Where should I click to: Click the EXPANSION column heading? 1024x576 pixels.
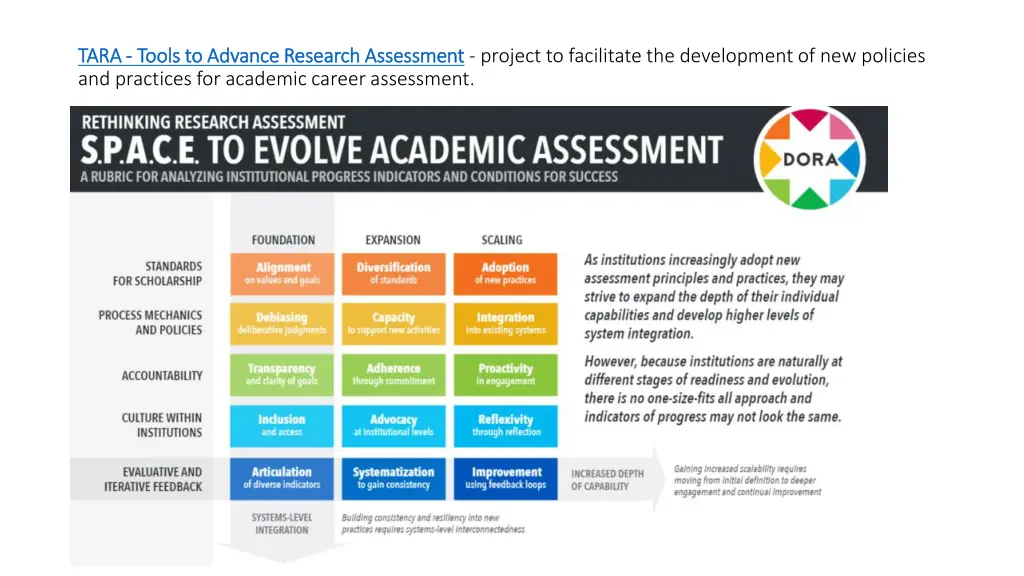[393, 240]
